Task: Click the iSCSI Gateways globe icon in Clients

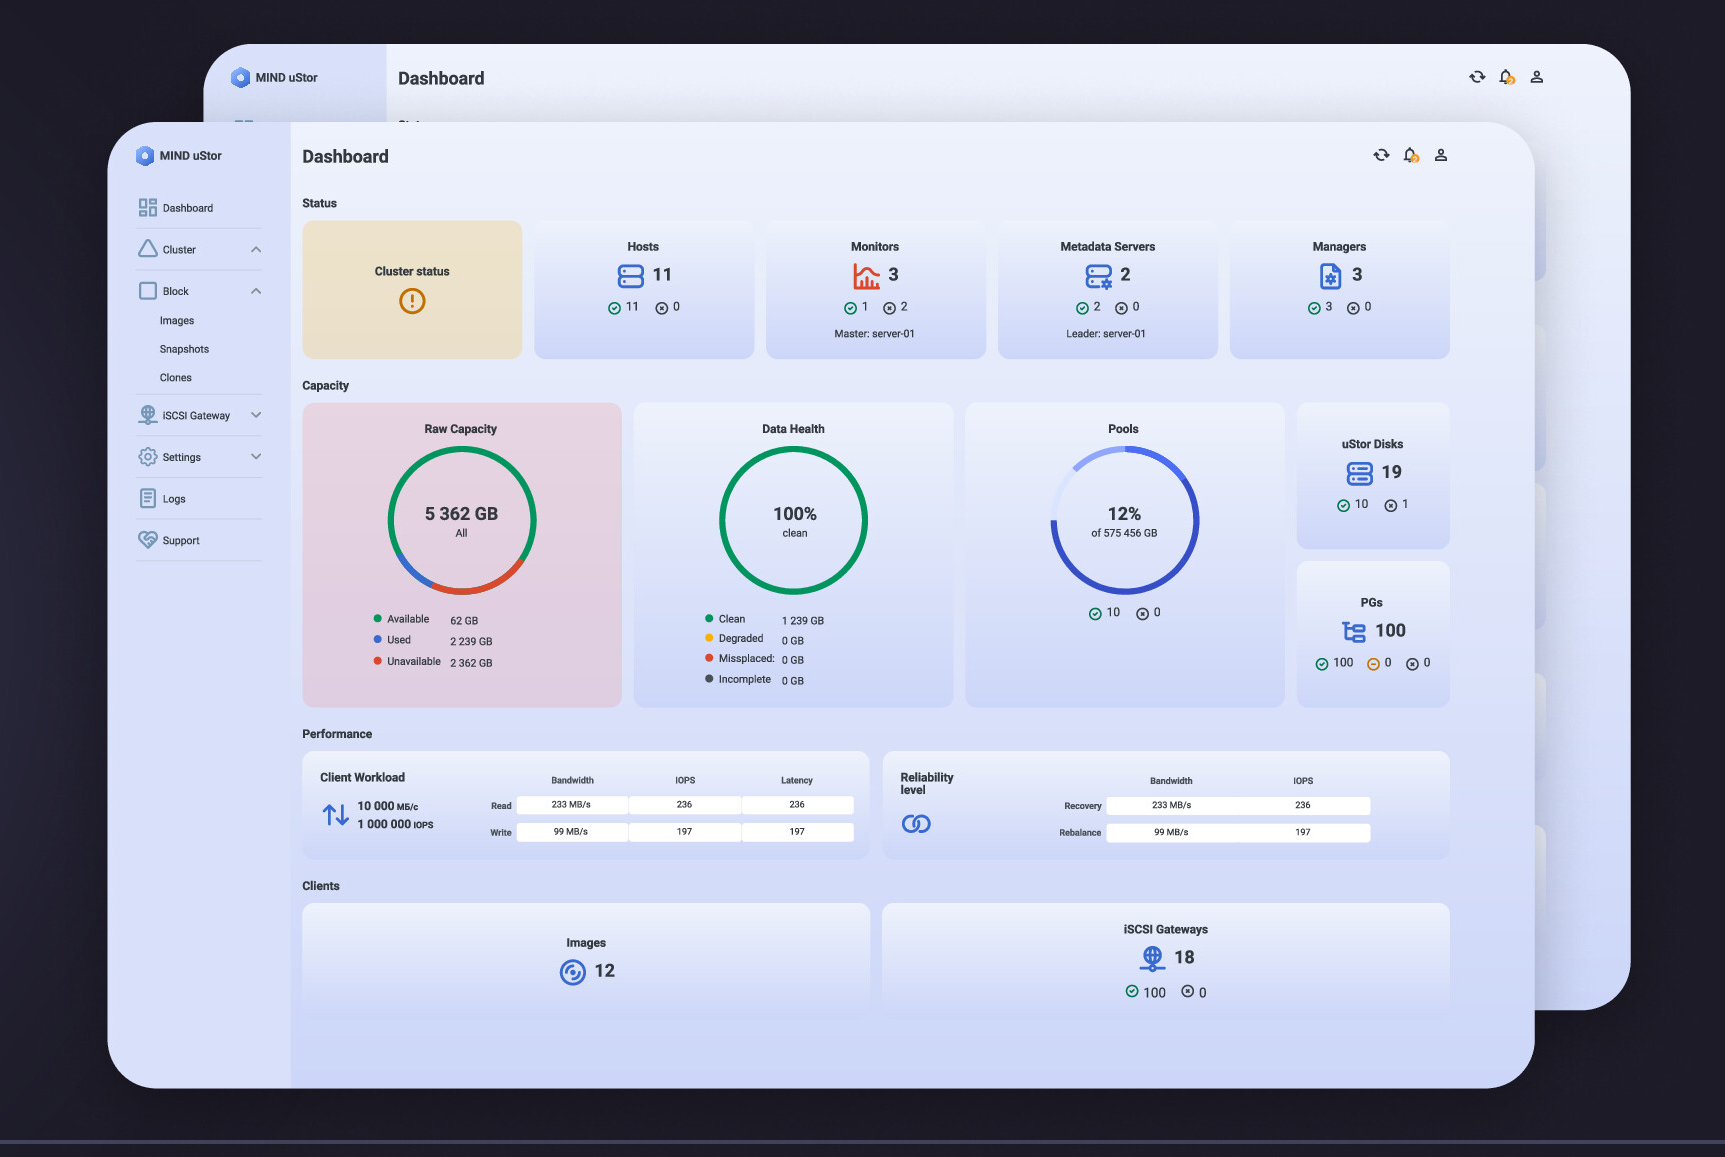Action: tap(1152, 958)
